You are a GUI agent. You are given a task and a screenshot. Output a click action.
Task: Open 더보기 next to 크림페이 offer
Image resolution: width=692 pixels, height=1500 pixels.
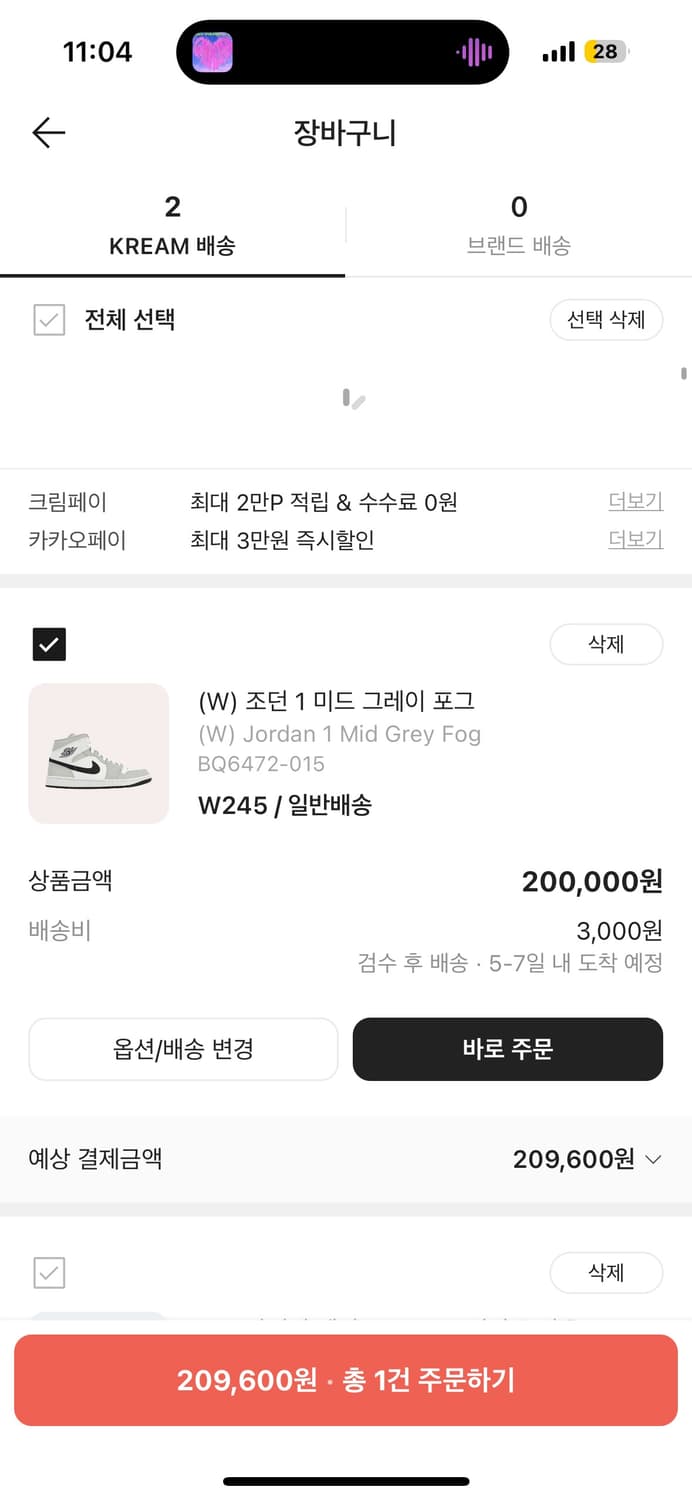point(635,501)
